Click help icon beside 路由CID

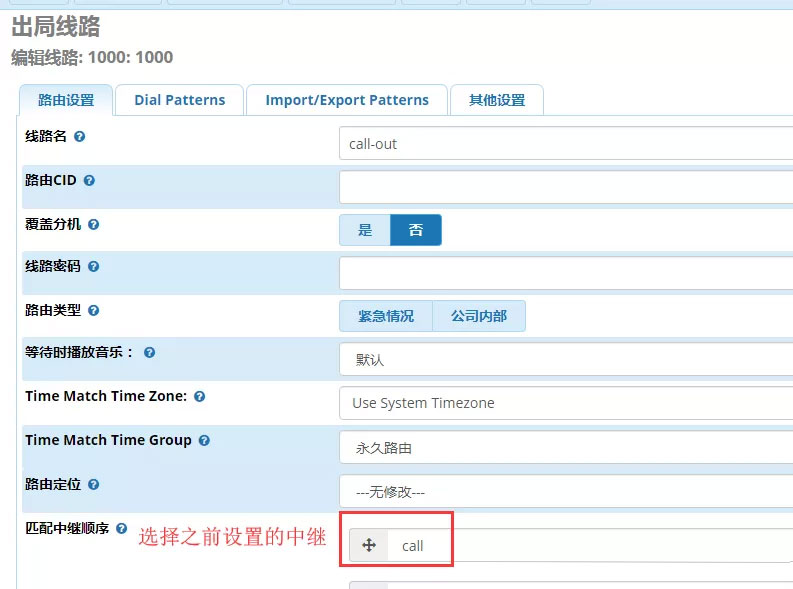(x=89, y=181)
